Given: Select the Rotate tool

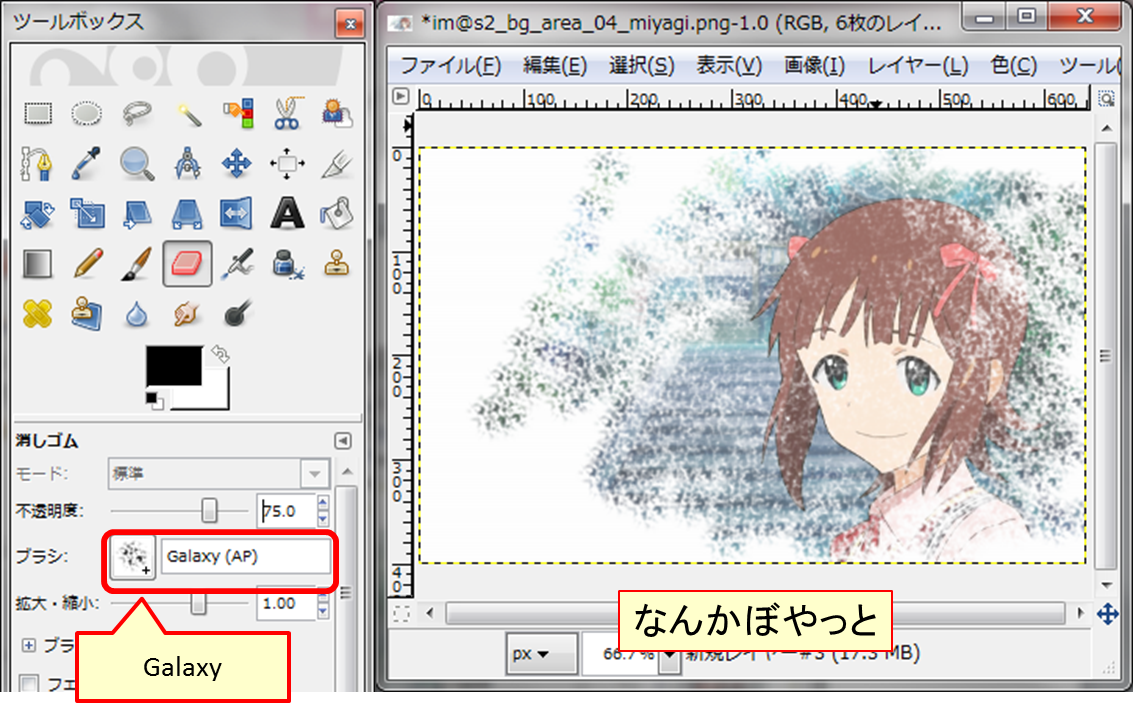Looking at the screenshot, I should [38, 214].
